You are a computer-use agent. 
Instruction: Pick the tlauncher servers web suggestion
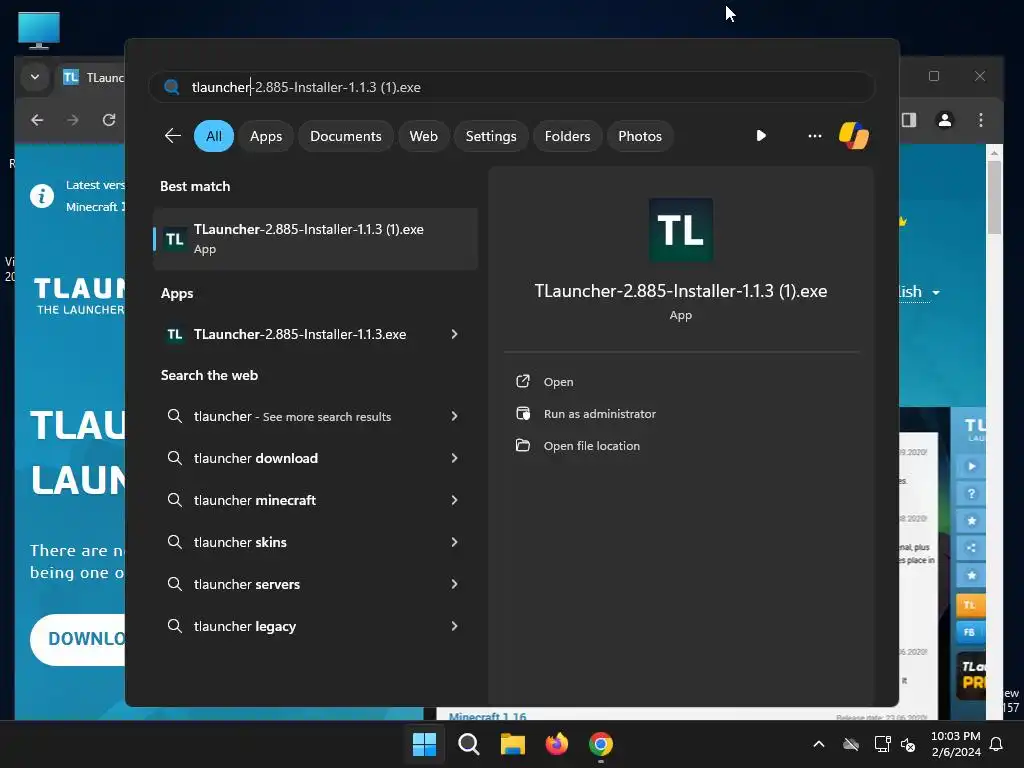pos(247,584)
